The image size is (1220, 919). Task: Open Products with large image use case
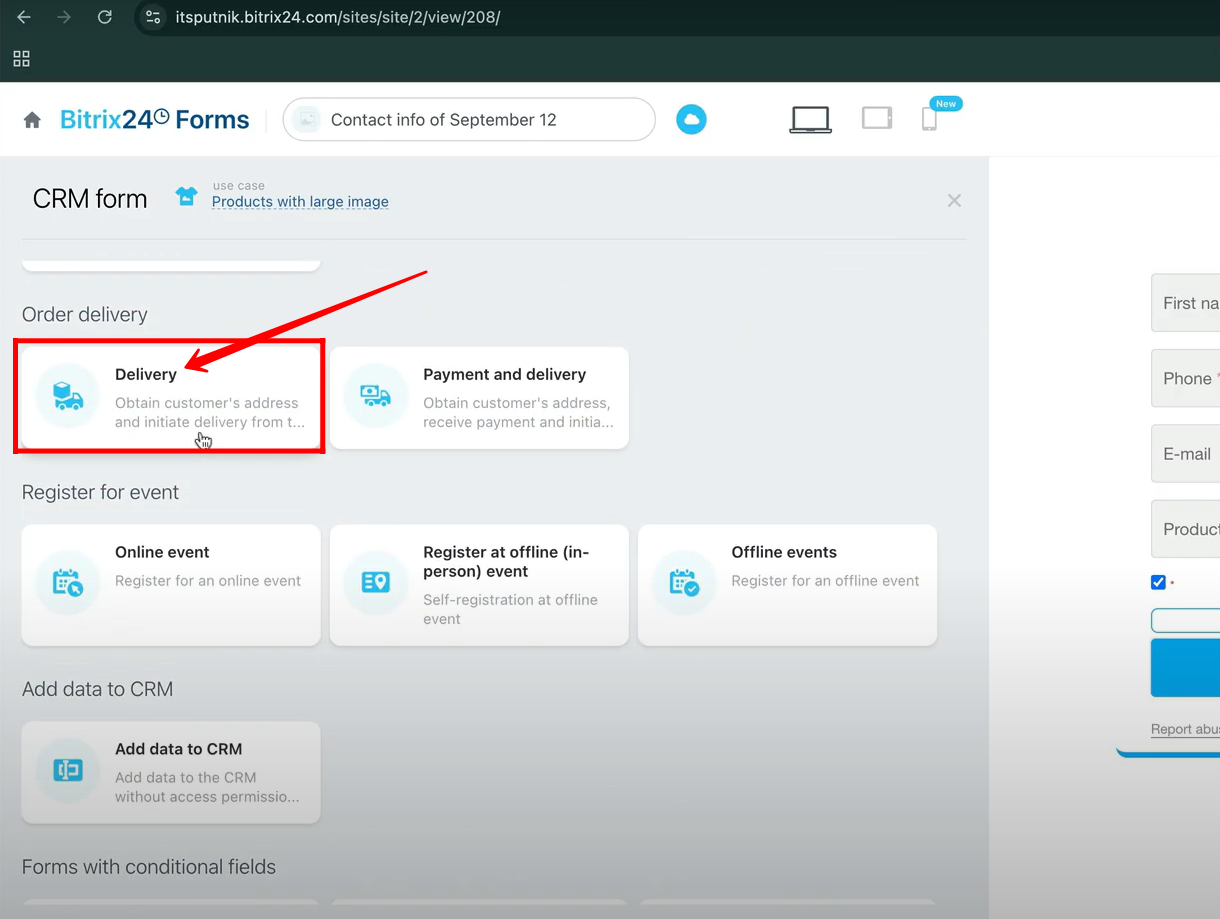pos(300,201)
